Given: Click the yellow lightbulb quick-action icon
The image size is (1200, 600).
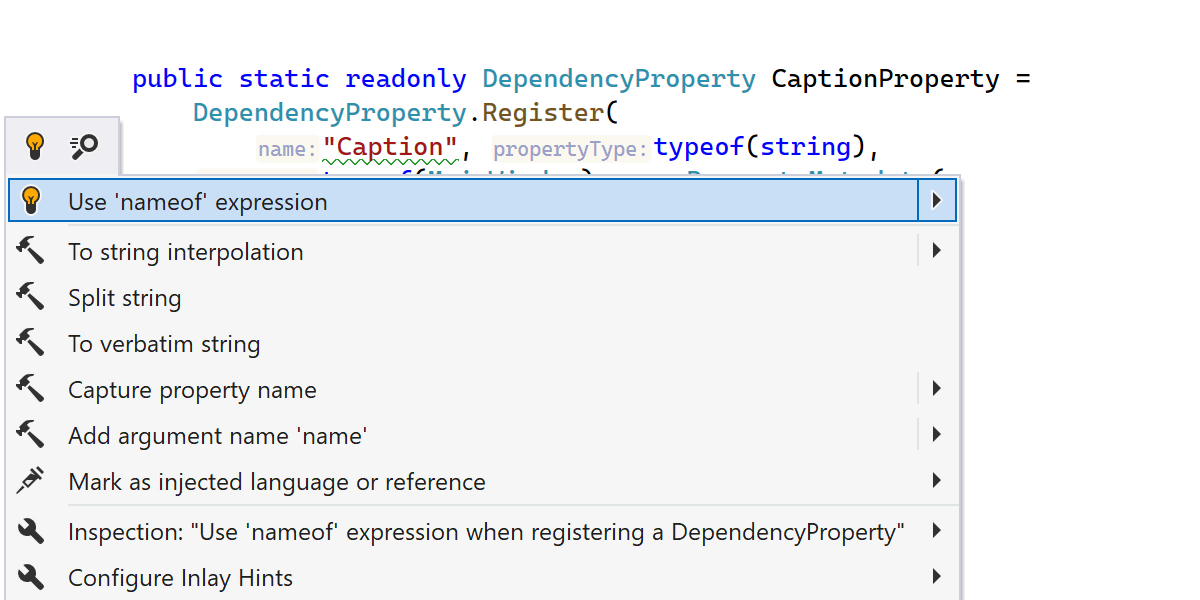Looking at the screenshot, I should coord(35,147).
